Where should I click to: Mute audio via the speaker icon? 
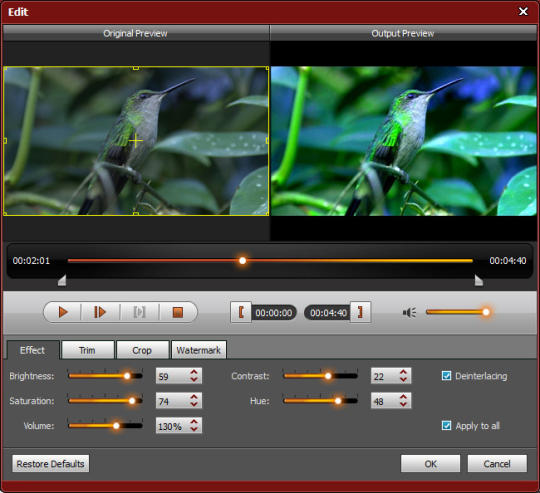coord(409,313)
